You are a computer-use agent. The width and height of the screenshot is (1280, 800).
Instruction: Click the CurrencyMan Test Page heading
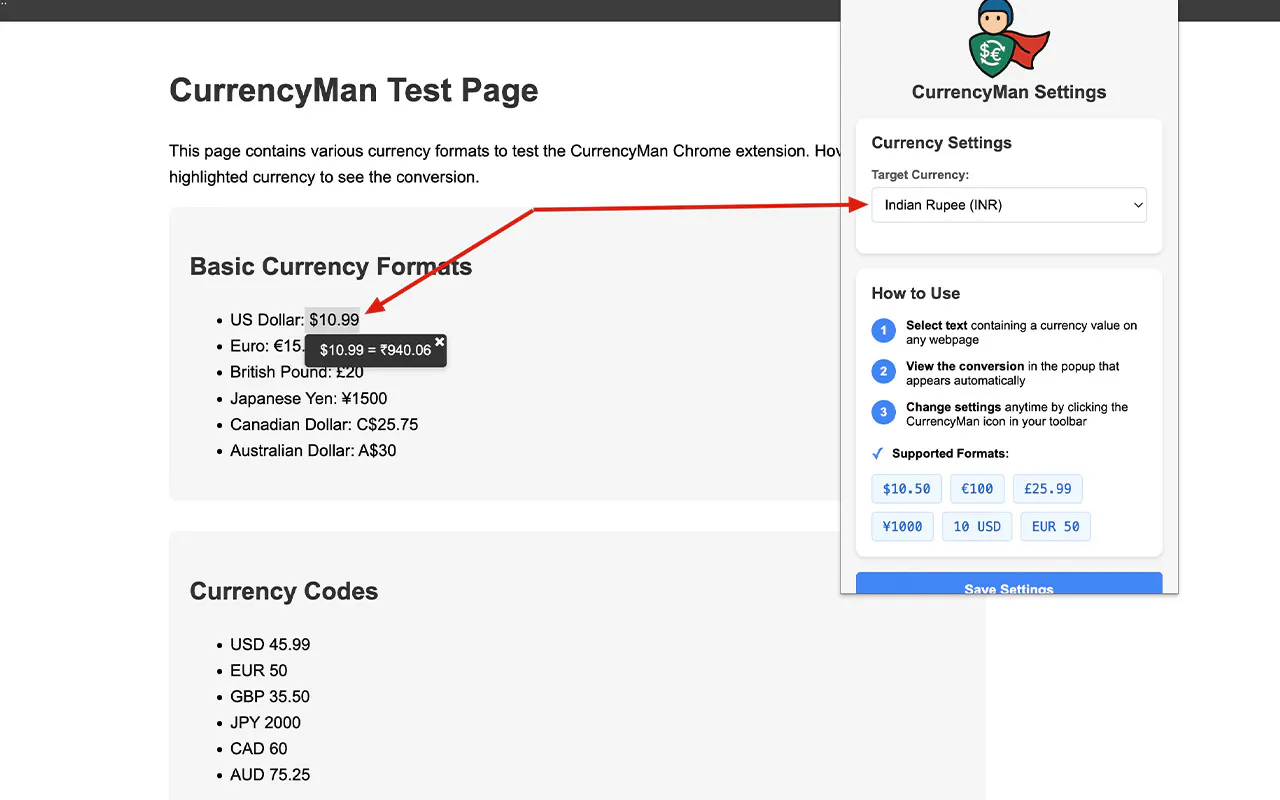[x=354, y=90]
